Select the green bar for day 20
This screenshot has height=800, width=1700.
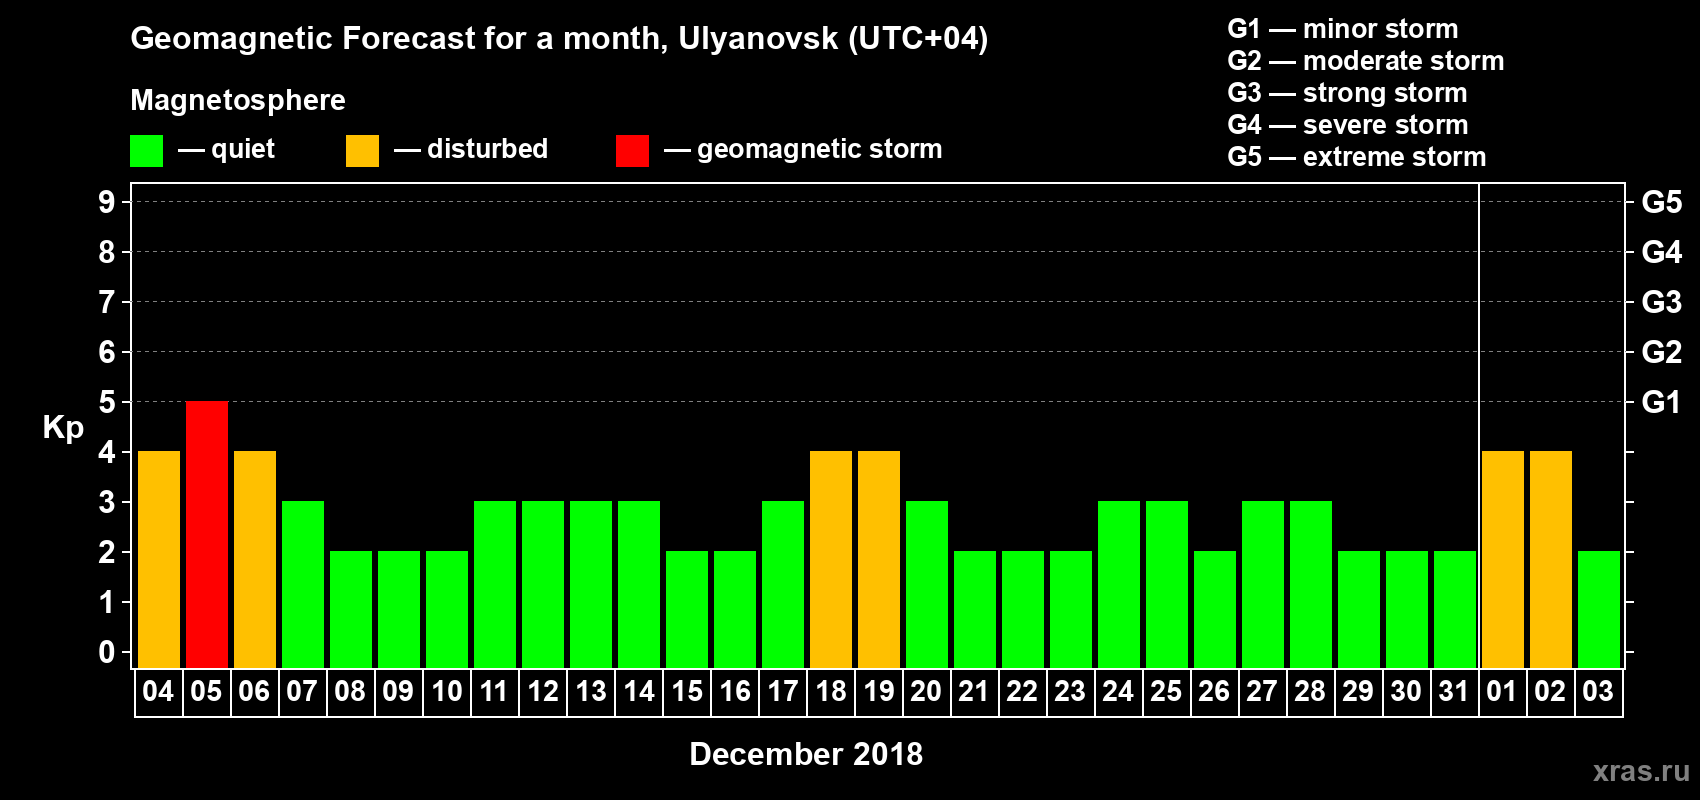(x=927, y=585)
